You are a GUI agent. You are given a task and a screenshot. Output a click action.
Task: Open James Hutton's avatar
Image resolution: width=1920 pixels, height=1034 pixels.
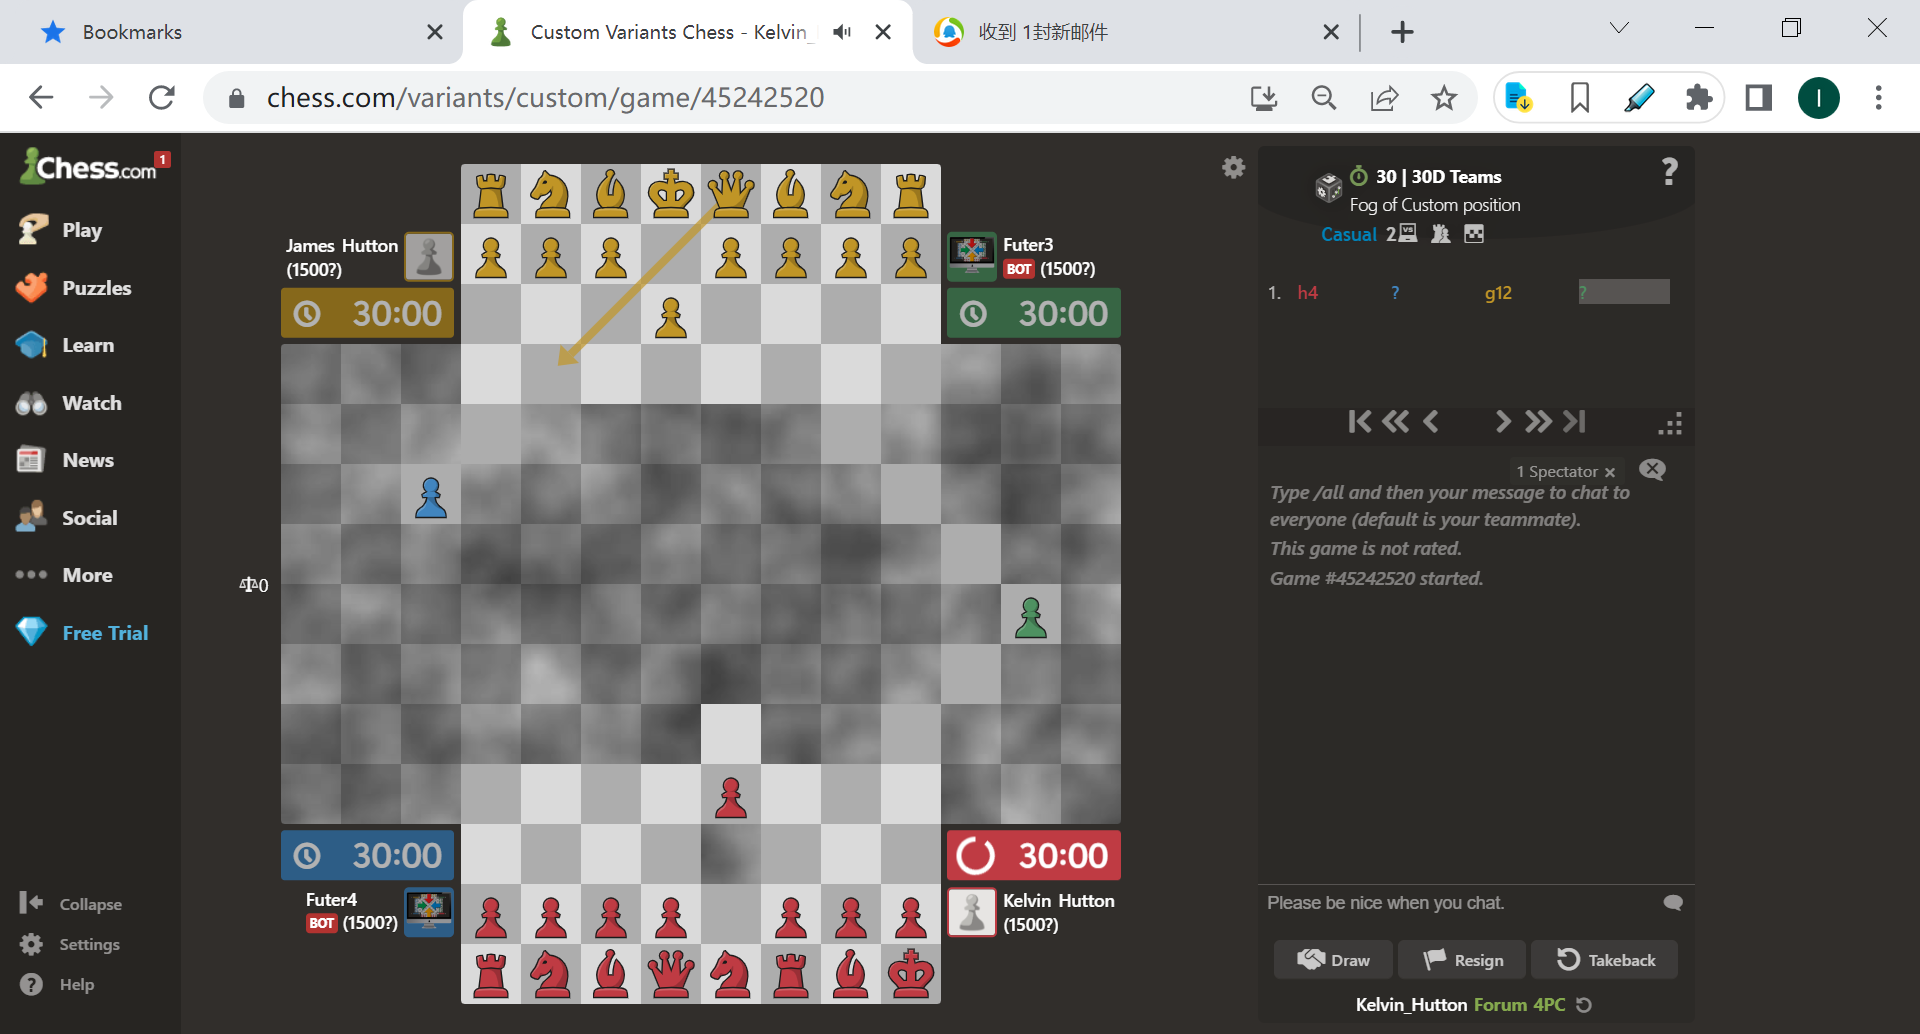coord(429,256)
